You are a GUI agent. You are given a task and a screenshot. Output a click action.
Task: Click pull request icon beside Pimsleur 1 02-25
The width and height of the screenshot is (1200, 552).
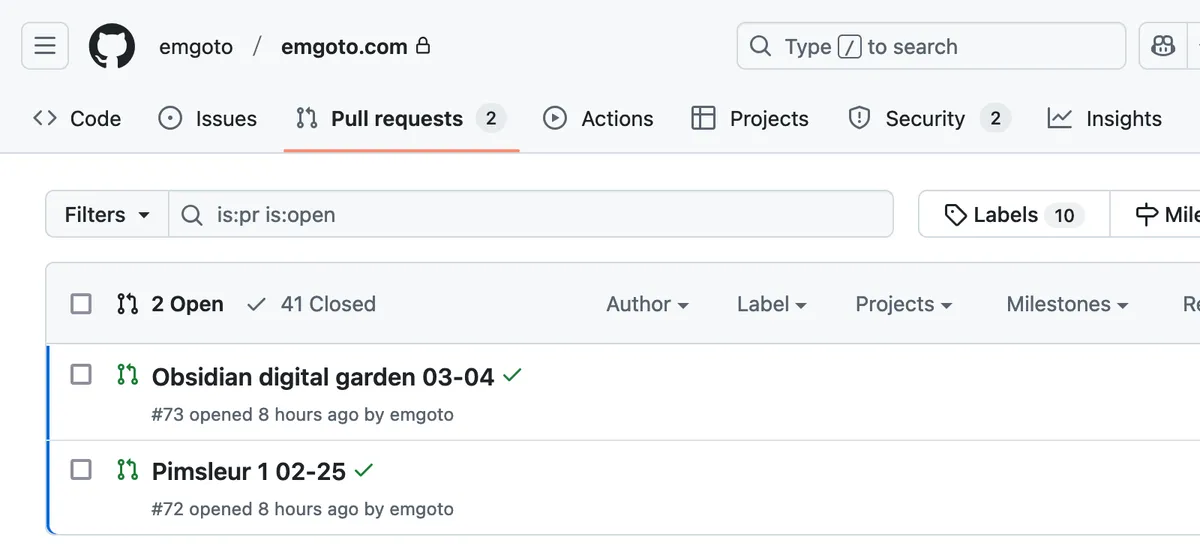pos(127,469)
